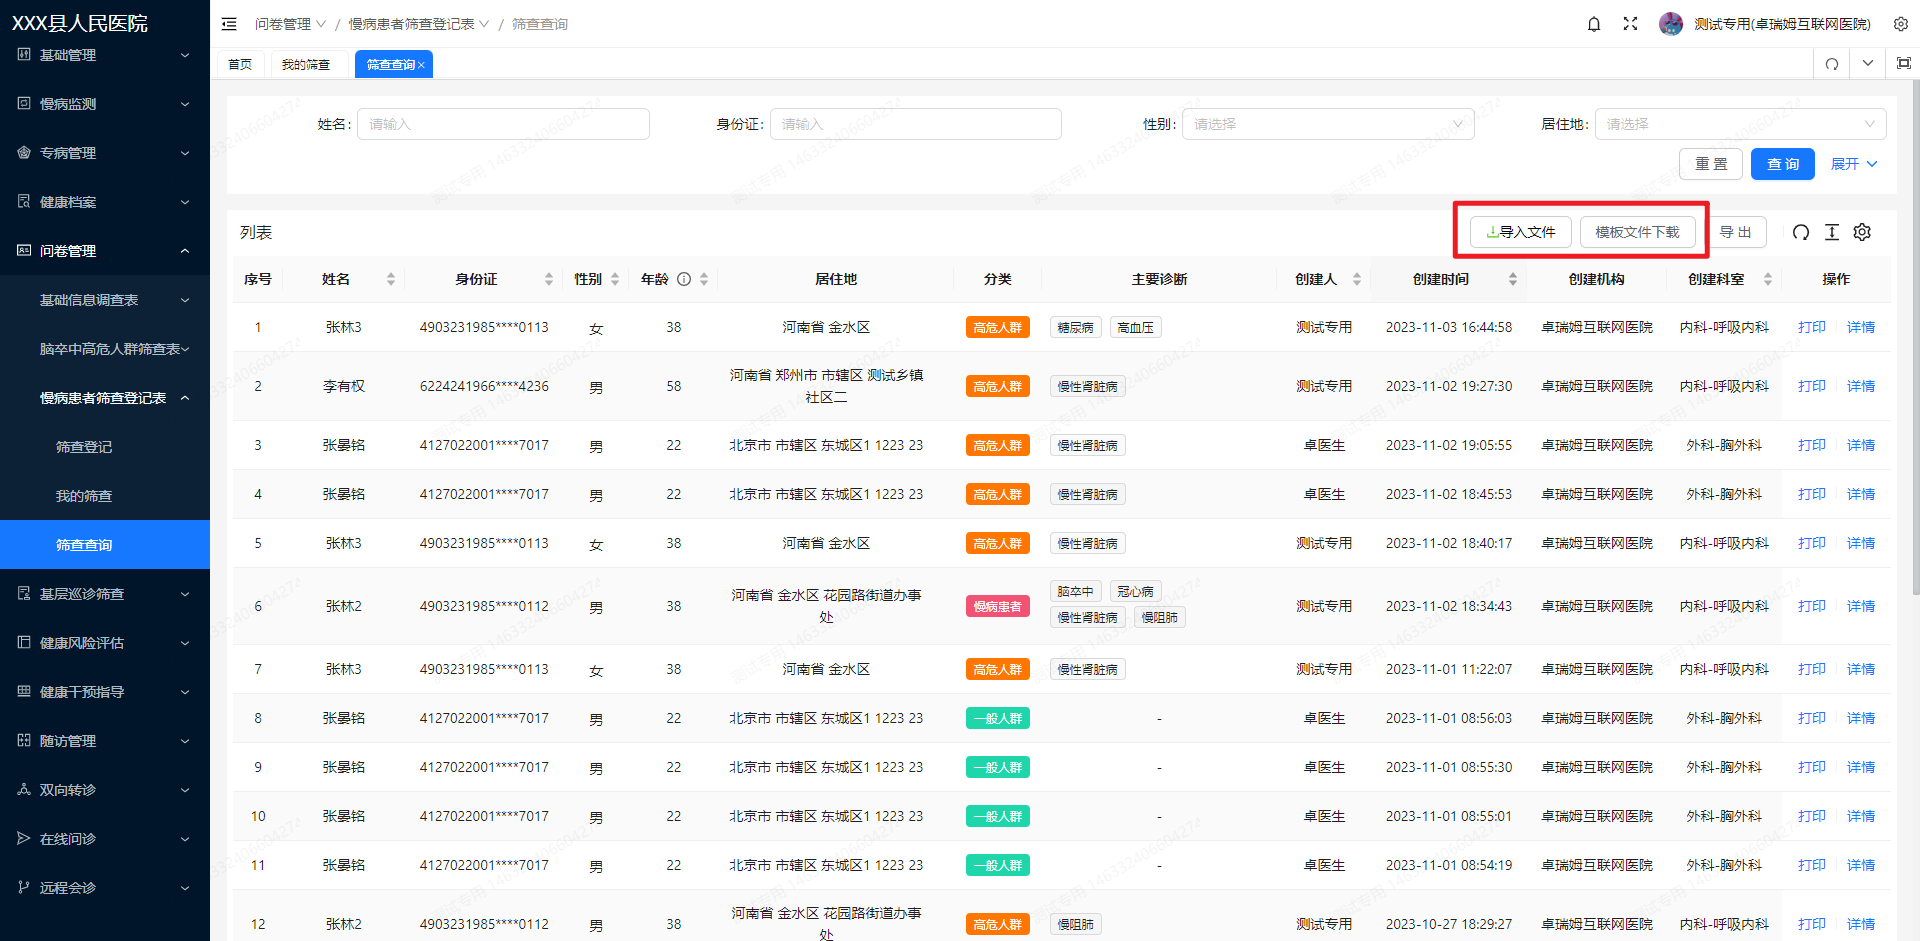Sort by 年龄 column arrows
Viewport: 1920px width, 941px height.
tap(704, 279)
